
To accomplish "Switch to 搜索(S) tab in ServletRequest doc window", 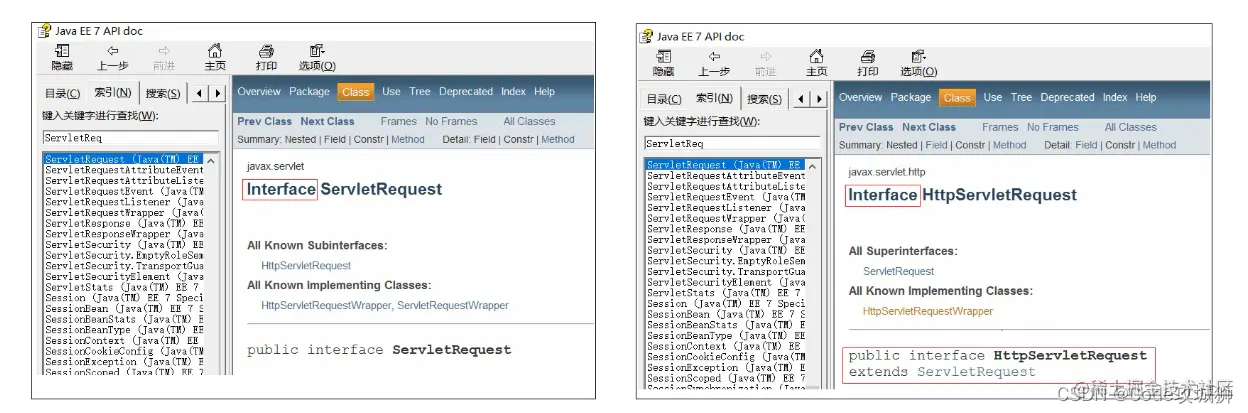I will [162, 94].
